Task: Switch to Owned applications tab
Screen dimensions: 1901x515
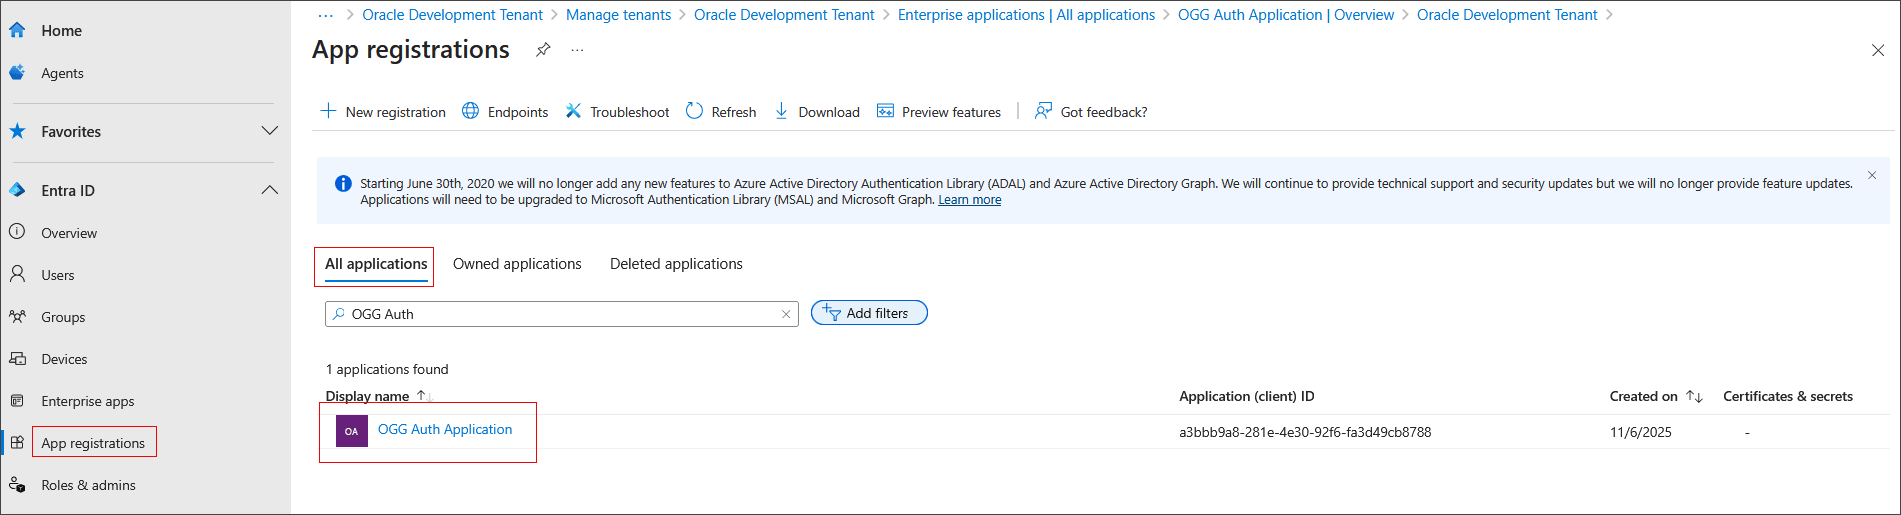Action: (517, 264)
